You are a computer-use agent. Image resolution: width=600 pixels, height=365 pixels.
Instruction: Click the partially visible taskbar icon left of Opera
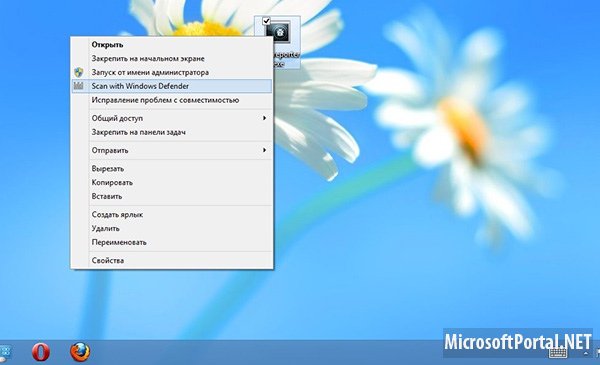point(5,353)
